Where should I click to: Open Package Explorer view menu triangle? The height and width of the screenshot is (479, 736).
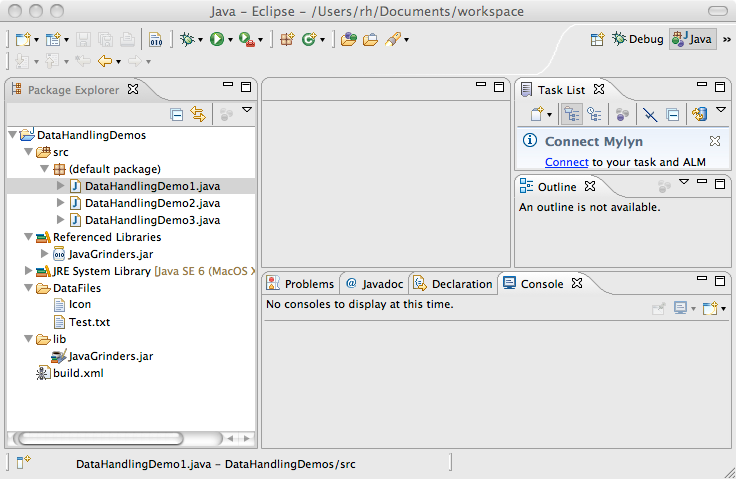coord(247,109)
